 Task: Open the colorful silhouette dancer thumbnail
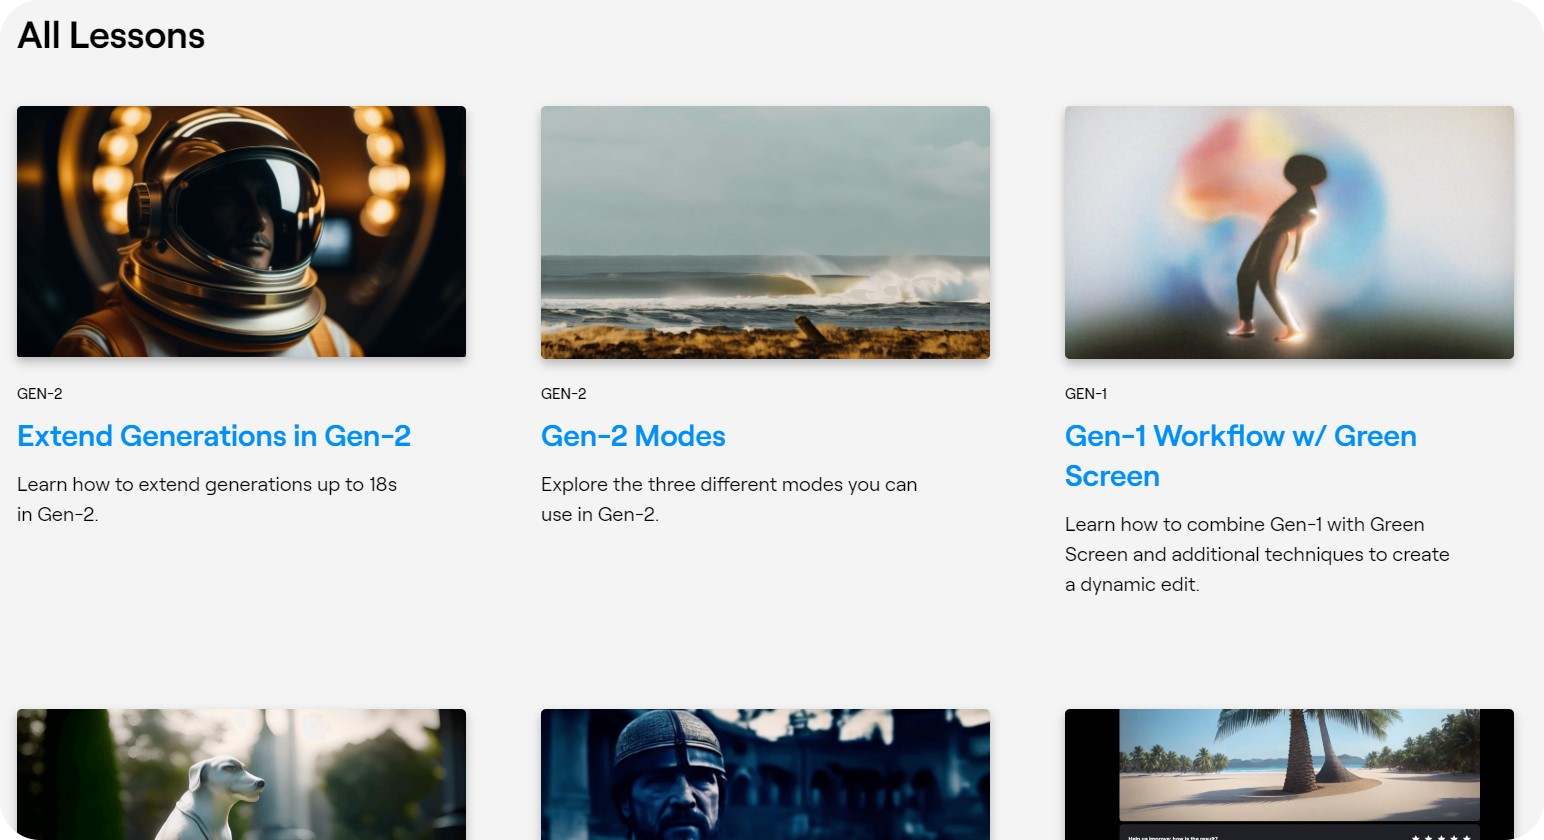pyautogui.click(x=1289, y=232)
